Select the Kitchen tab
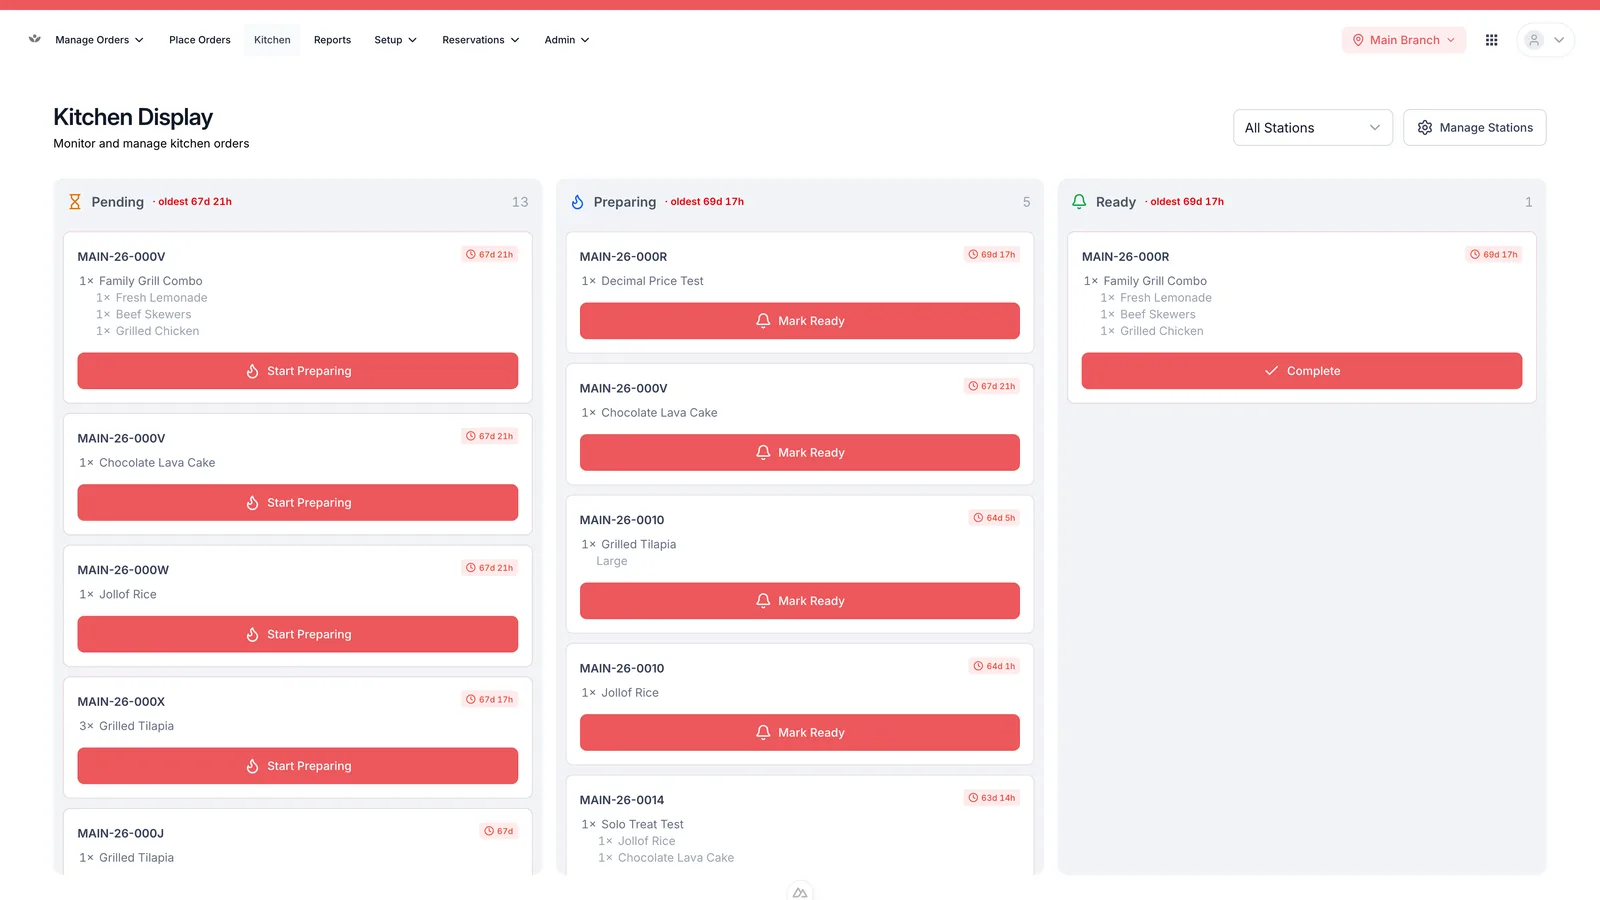The width and height of the screenshot is (1600, 900). tap(272, 40)
